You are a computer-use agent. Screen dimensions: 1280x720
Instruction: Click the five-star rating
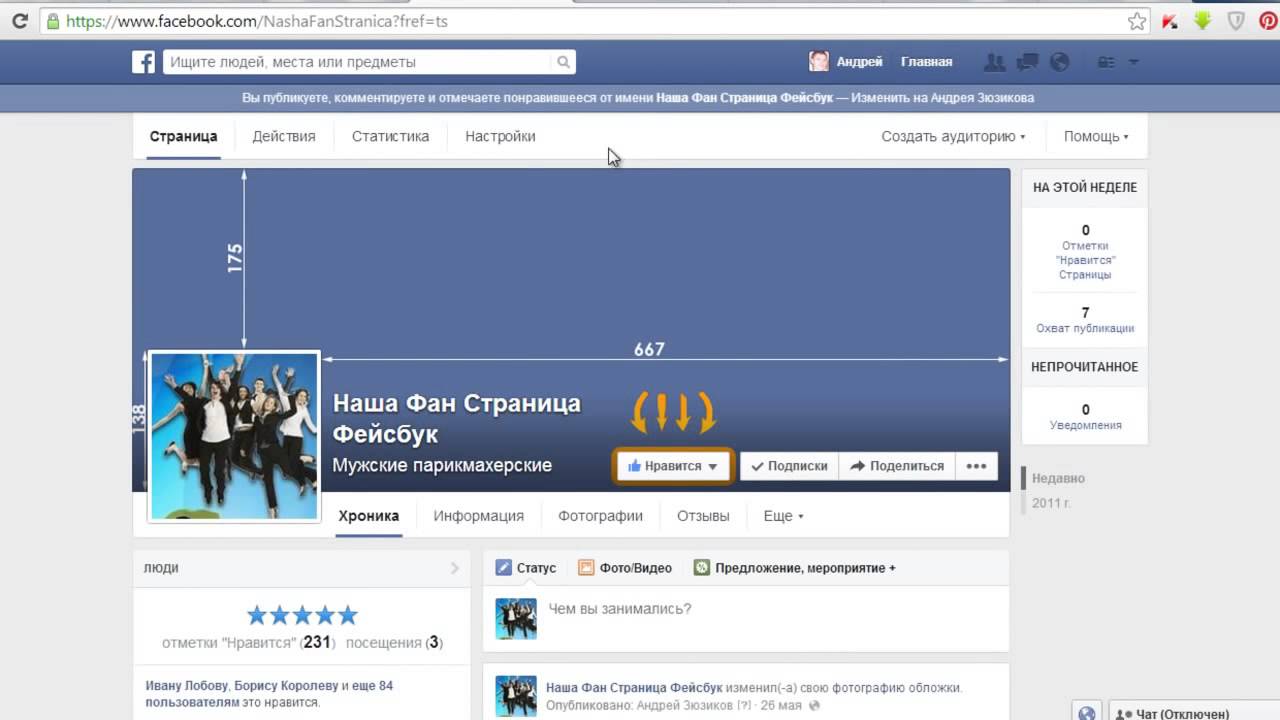[302, 615]
